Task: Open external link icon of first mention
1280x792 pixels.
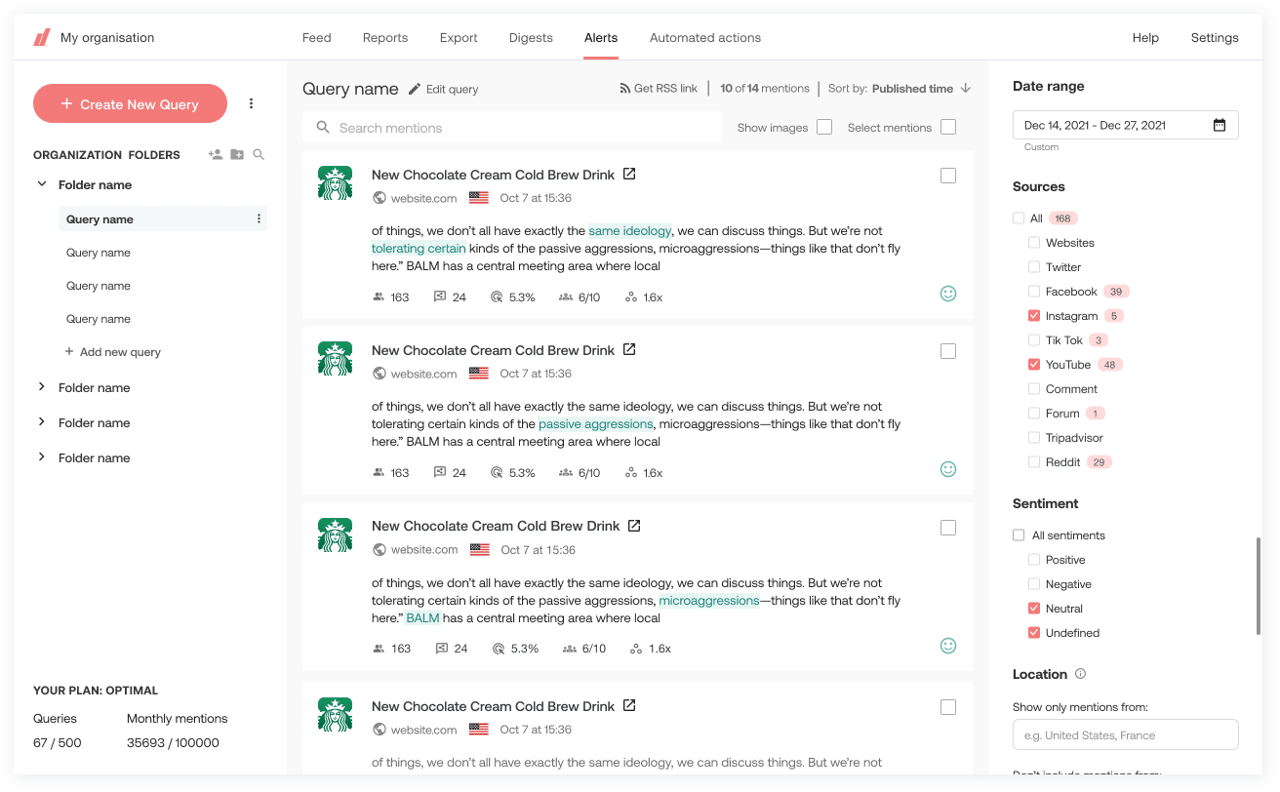Action: [x=629, y=174]
